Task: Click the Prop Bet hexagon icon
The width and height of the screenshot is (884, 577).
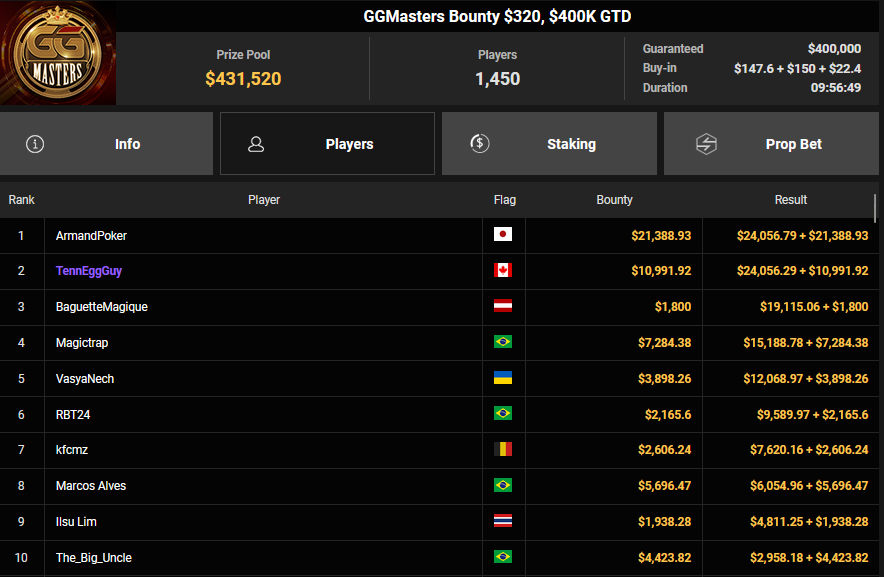Action: click(x=707, y=144)
